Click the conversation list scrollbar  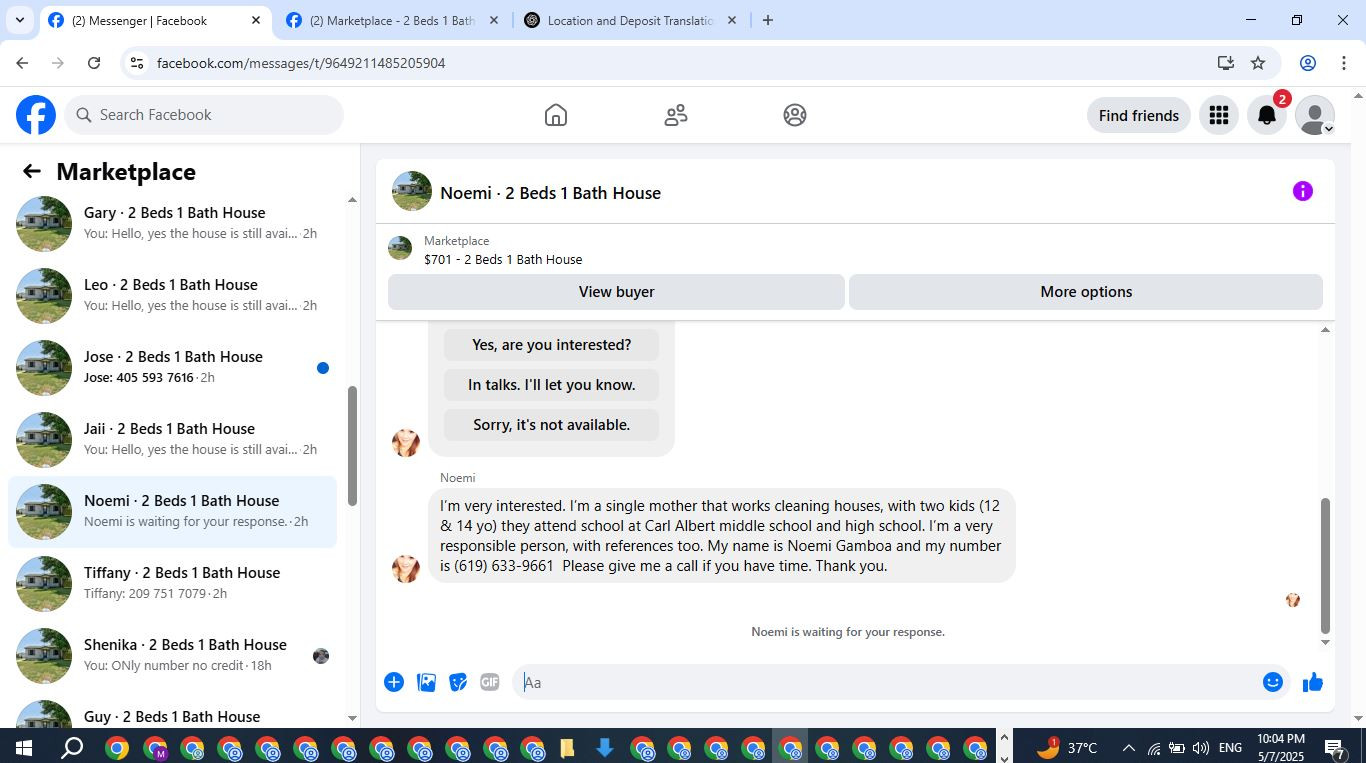tap(352, 445)
